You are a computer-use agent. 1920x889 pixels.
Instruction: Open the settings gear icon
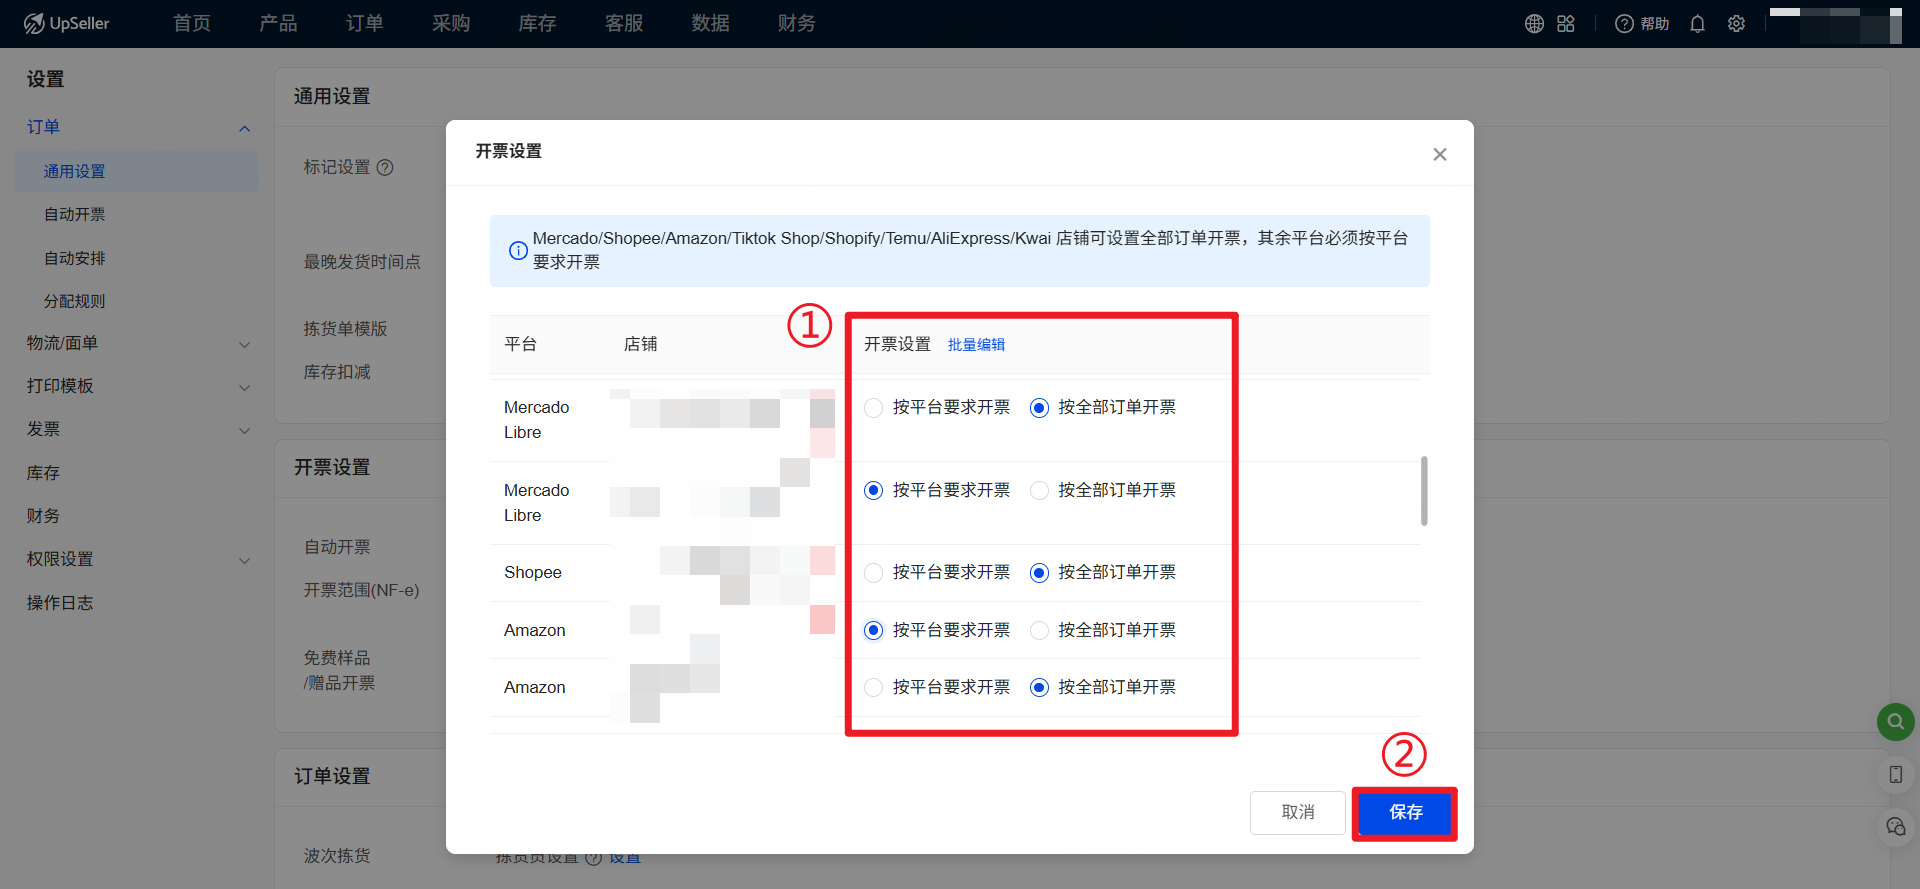click(x=1736, y=24)
